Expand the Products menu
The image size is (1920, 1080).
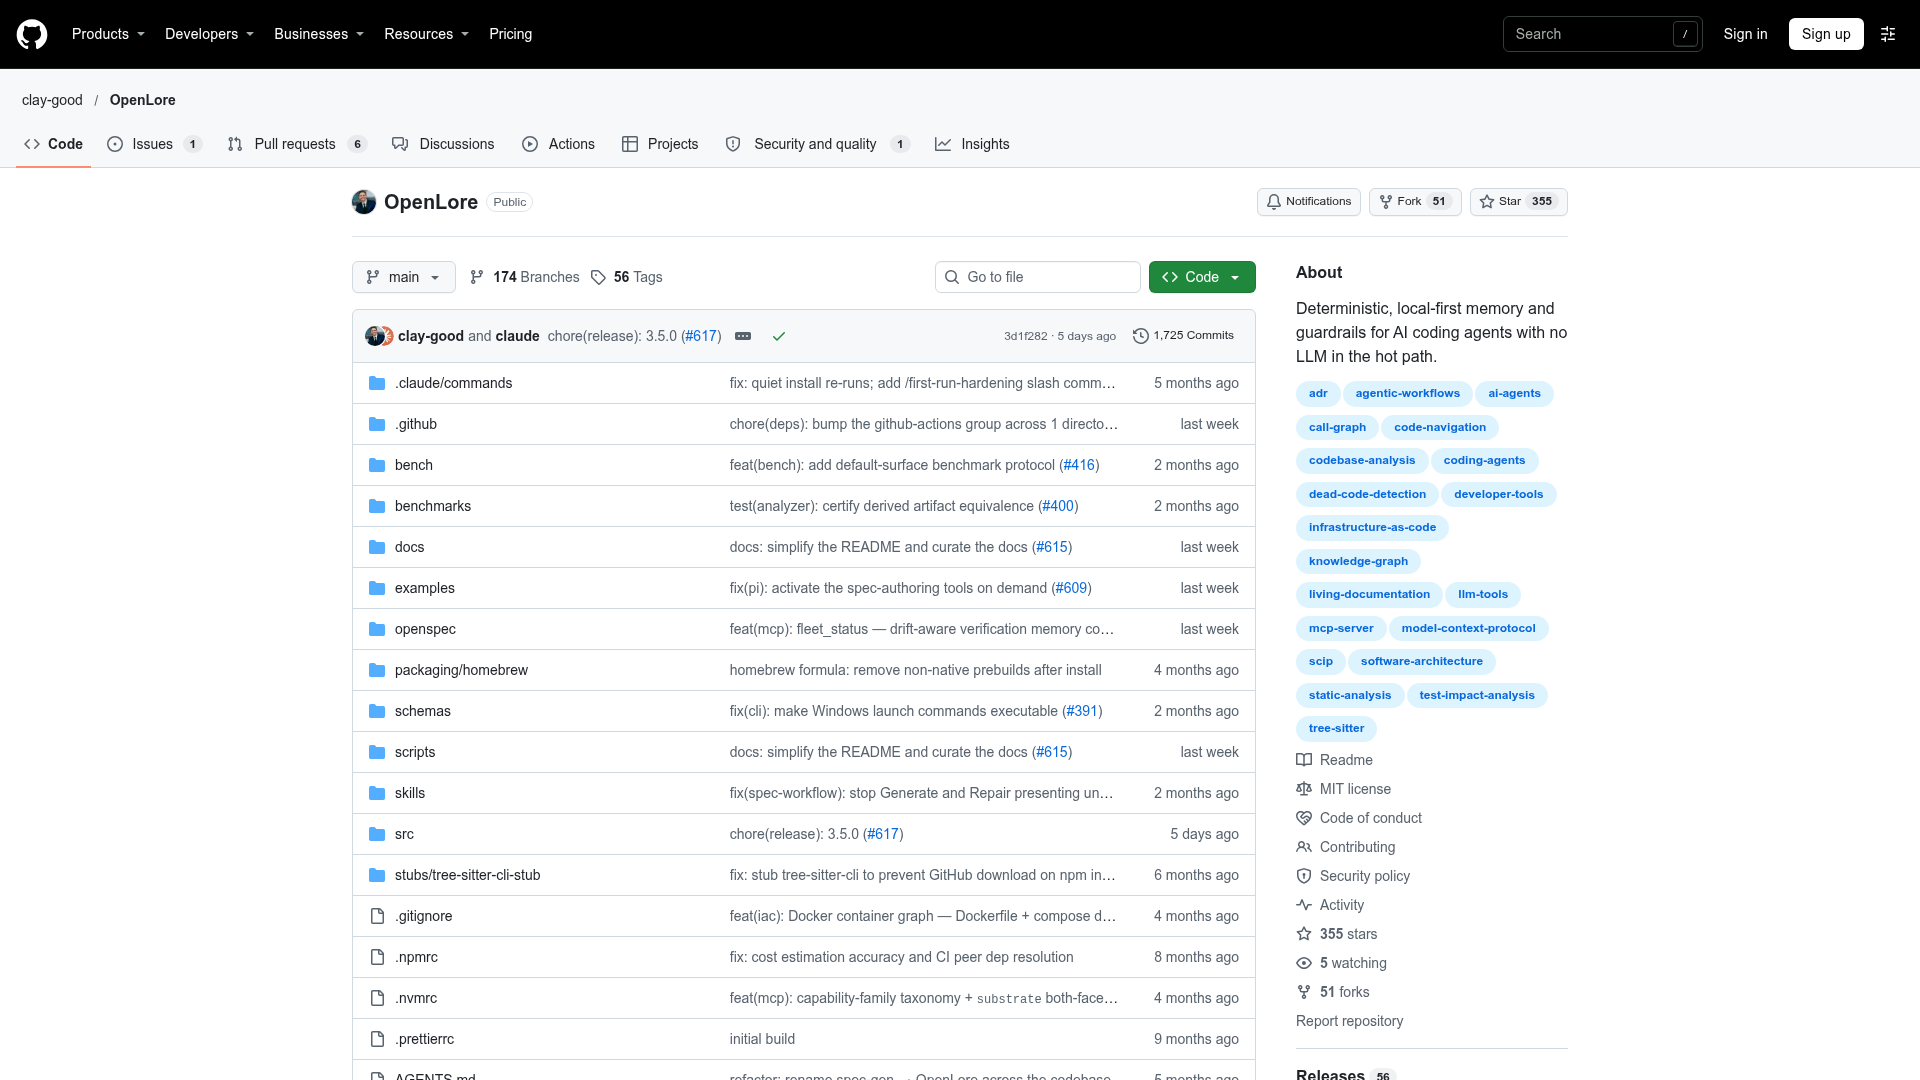108,34
